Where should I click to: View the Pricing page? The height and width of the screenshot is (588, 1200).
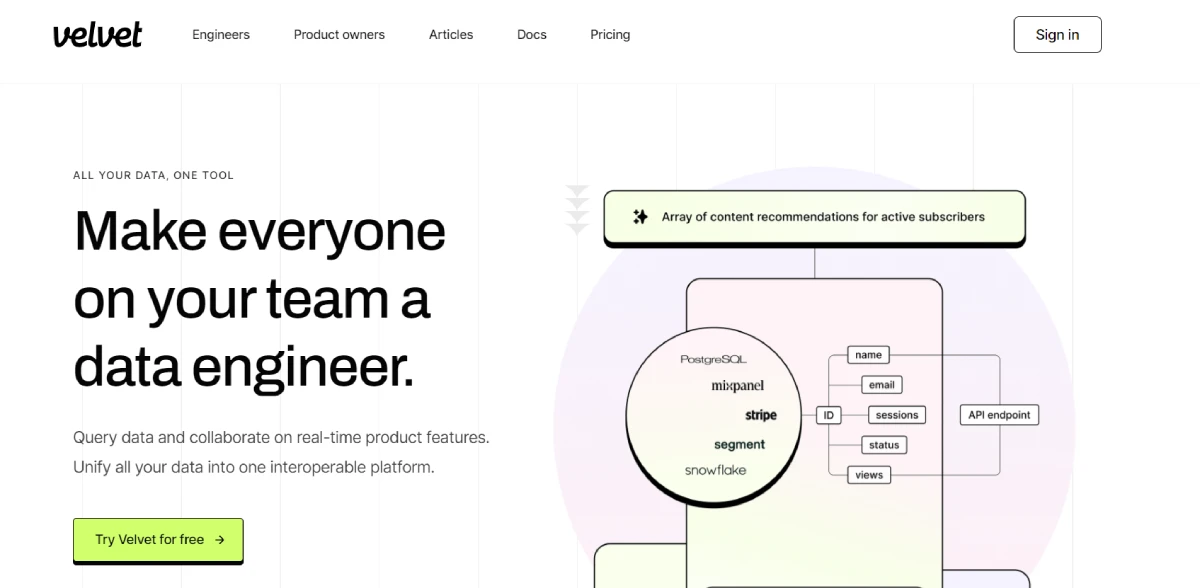click(610, 34)
